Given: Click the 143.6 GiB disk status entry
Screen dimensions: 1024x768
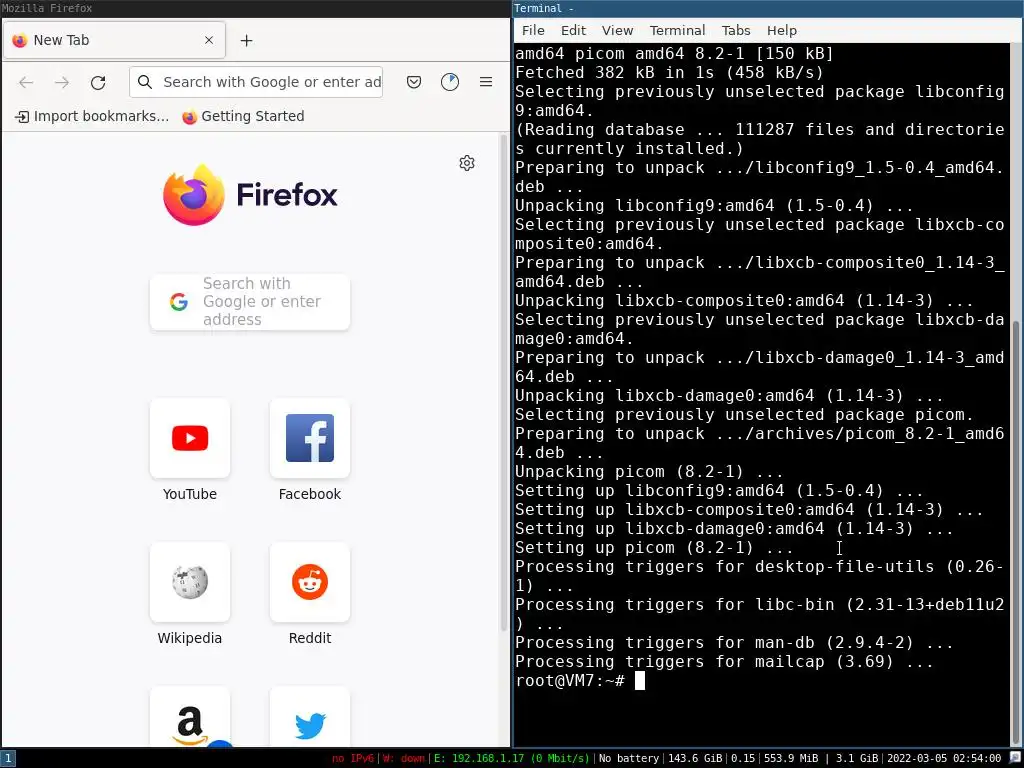Looking at the screenshot, I should pos(695,759).
